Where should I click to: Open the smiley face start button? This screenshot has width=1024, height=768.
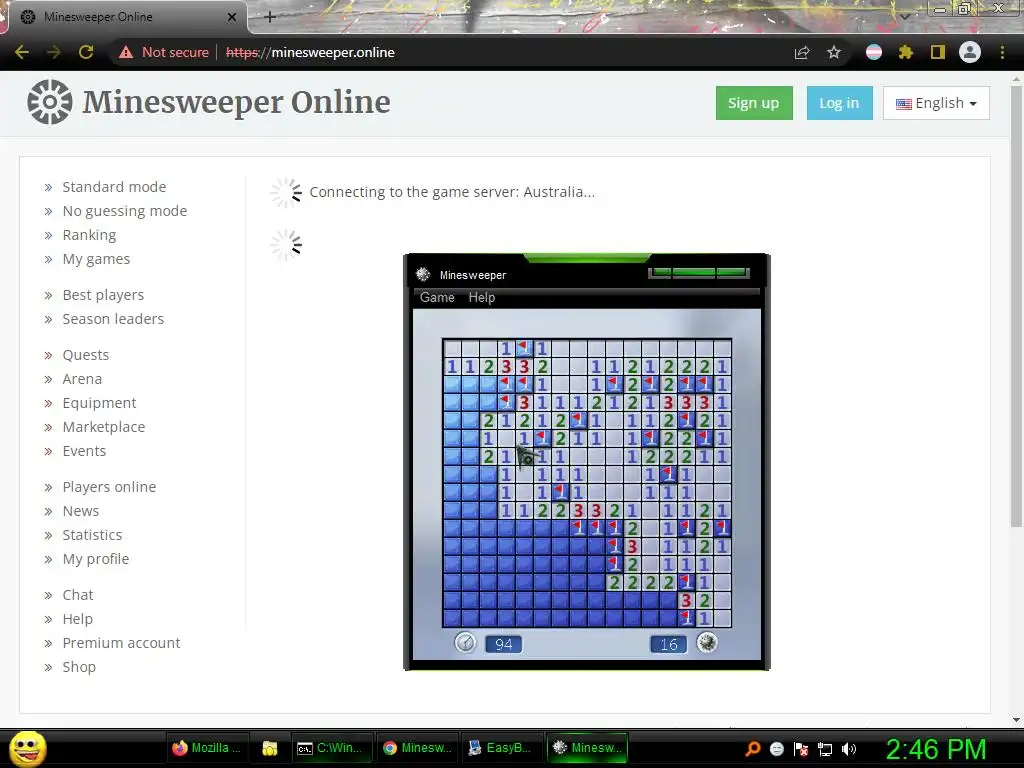click(27, 748)
